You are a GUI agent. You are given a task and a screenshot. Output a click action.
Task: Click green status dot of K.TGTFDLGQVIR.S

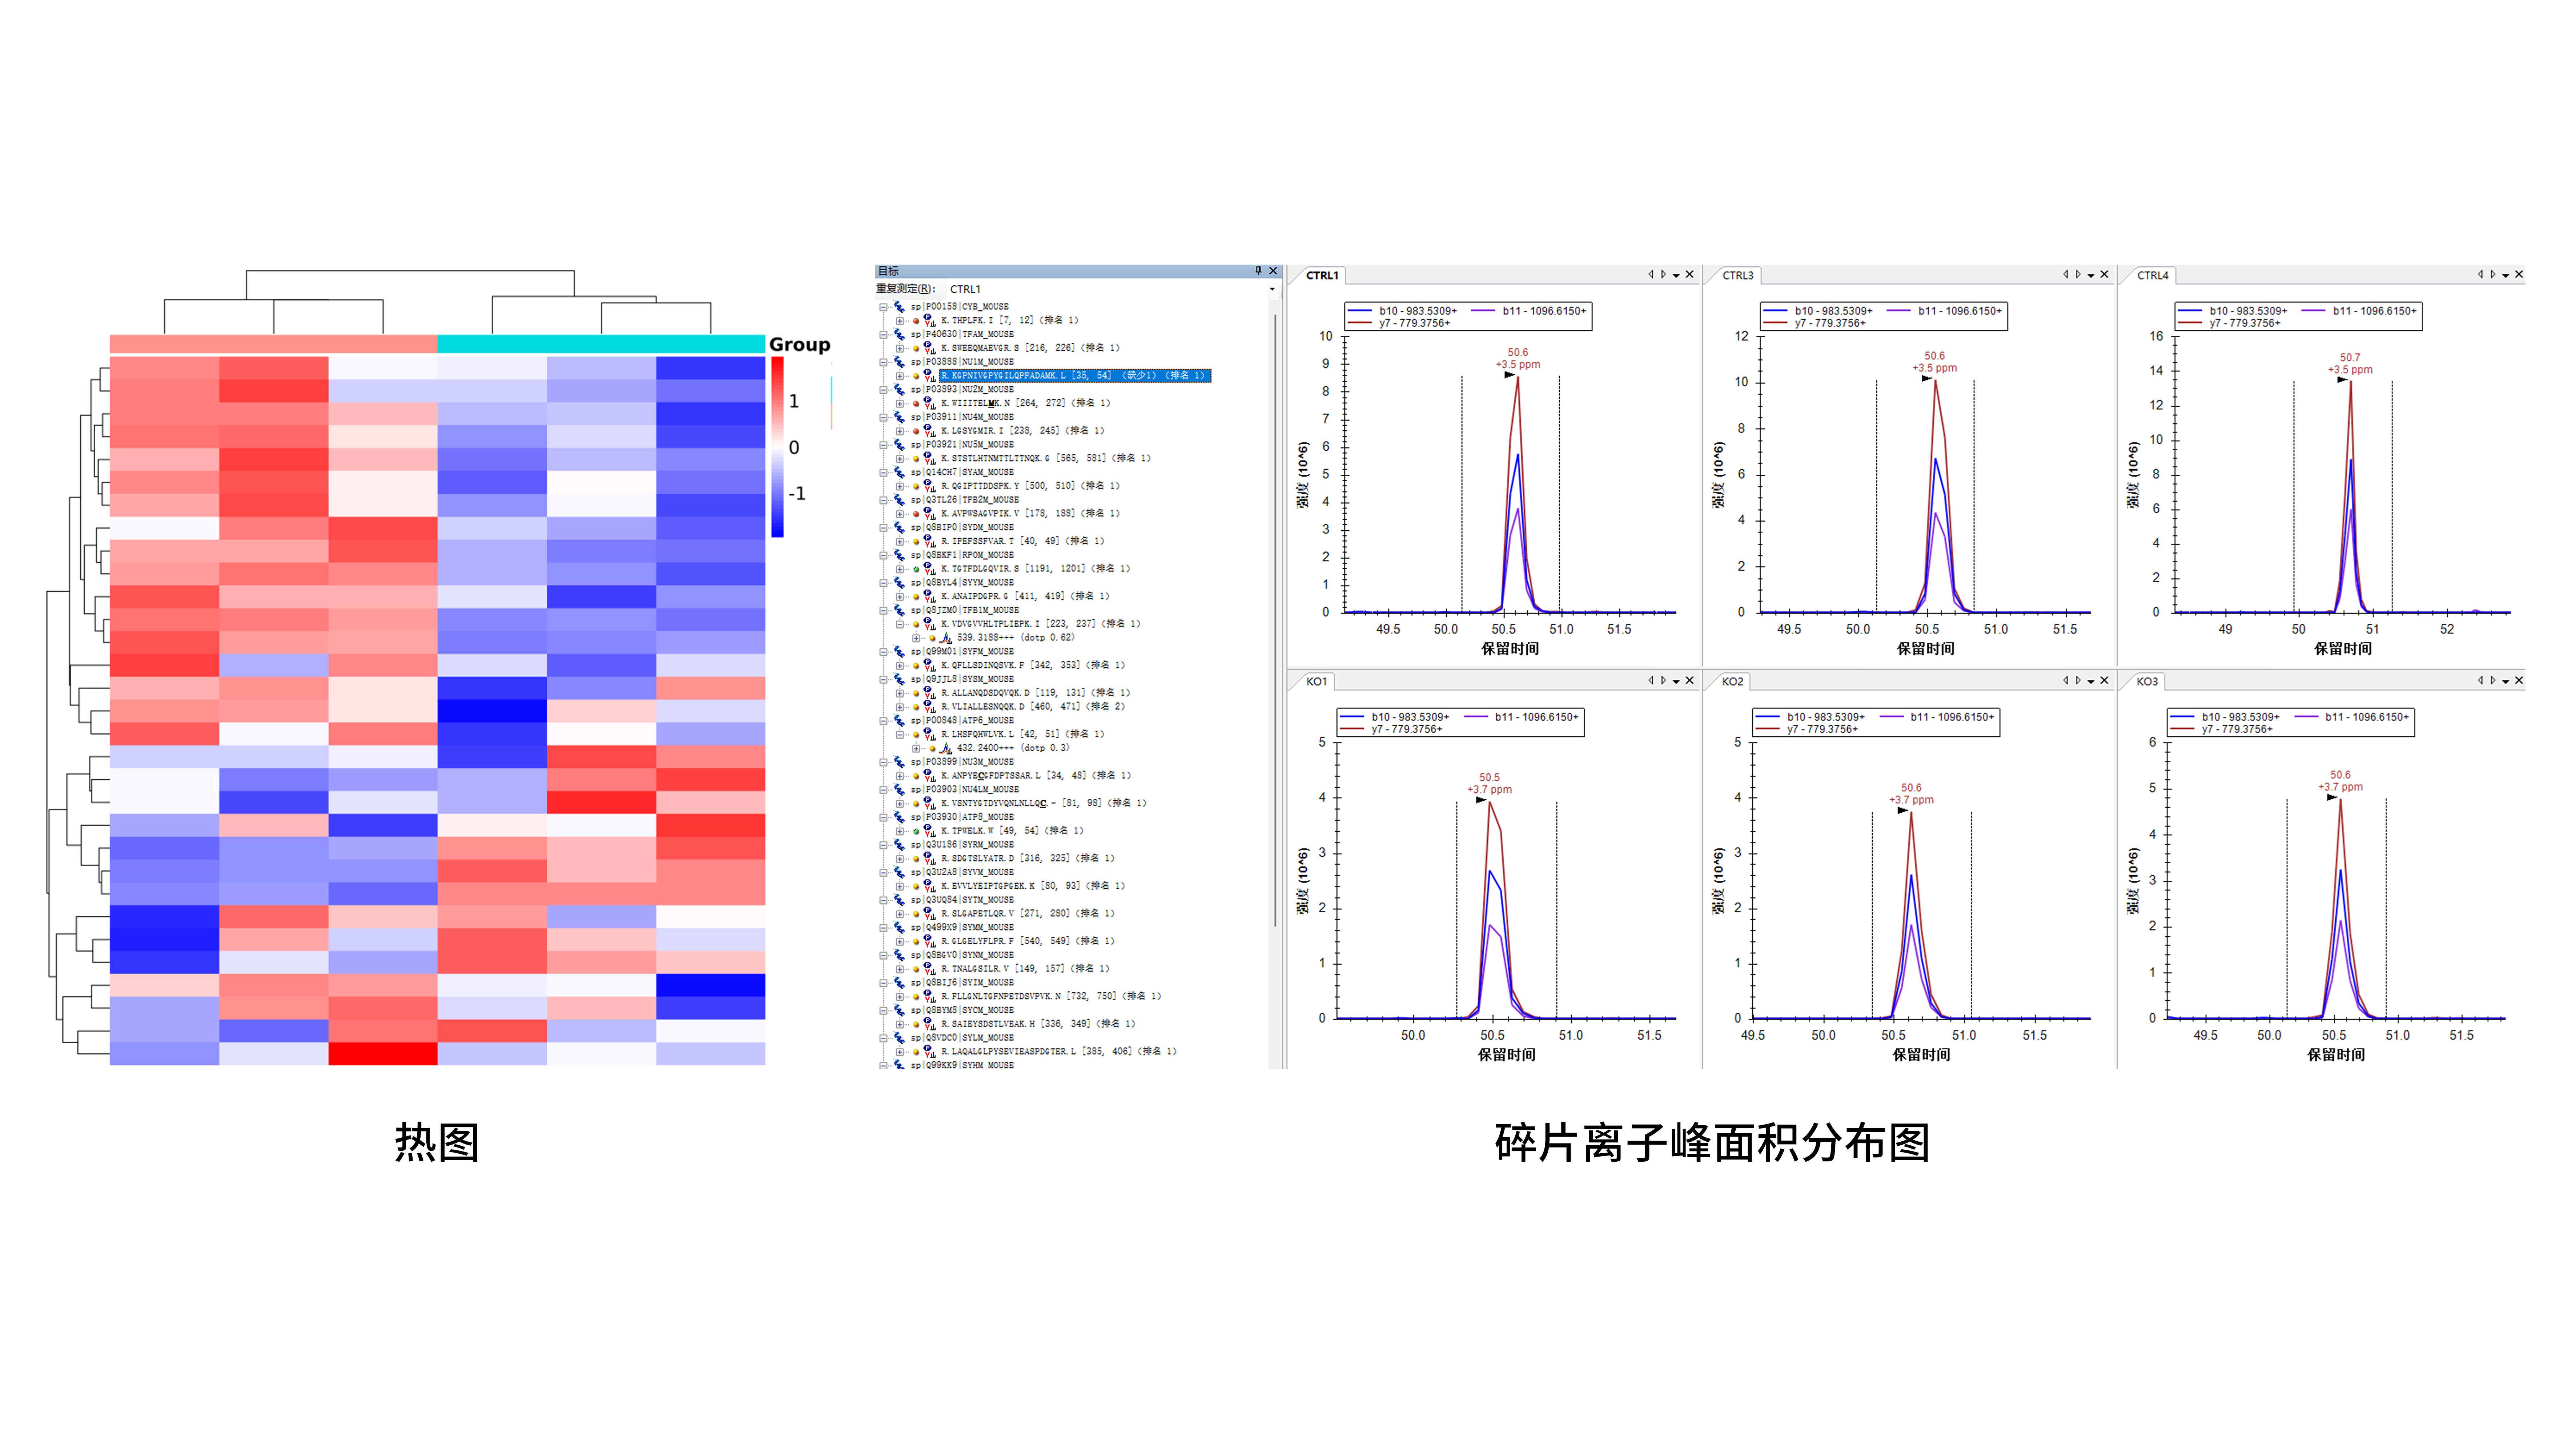916,569
